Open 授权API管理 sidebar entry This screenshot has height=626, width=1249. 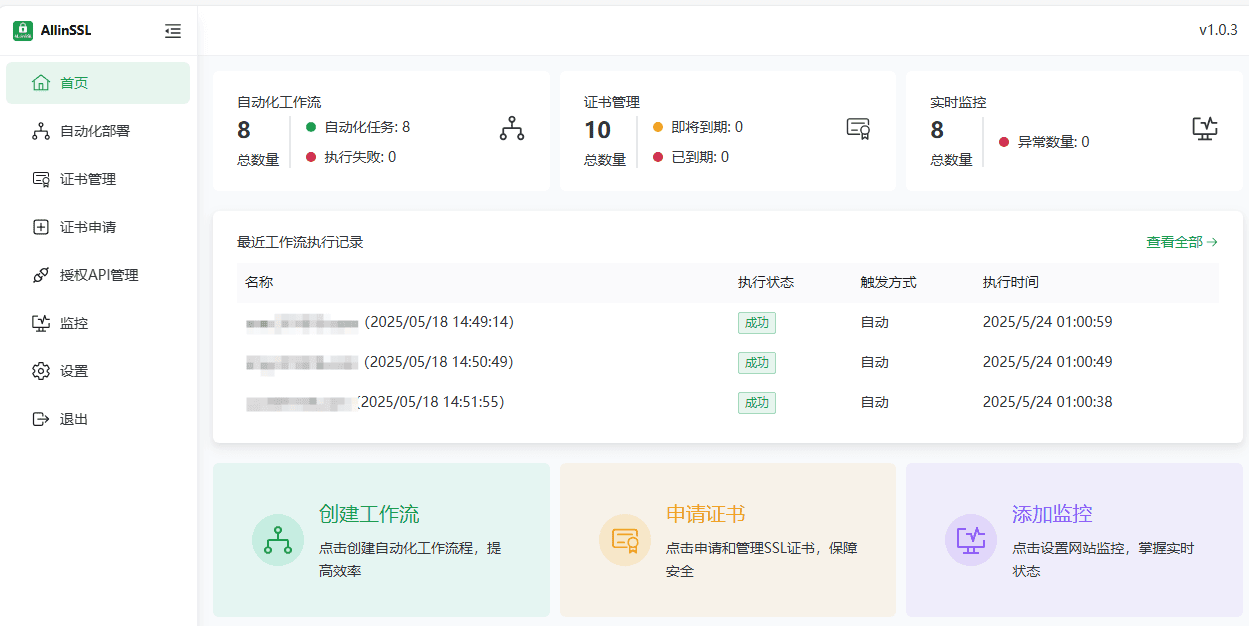(97, 275)
